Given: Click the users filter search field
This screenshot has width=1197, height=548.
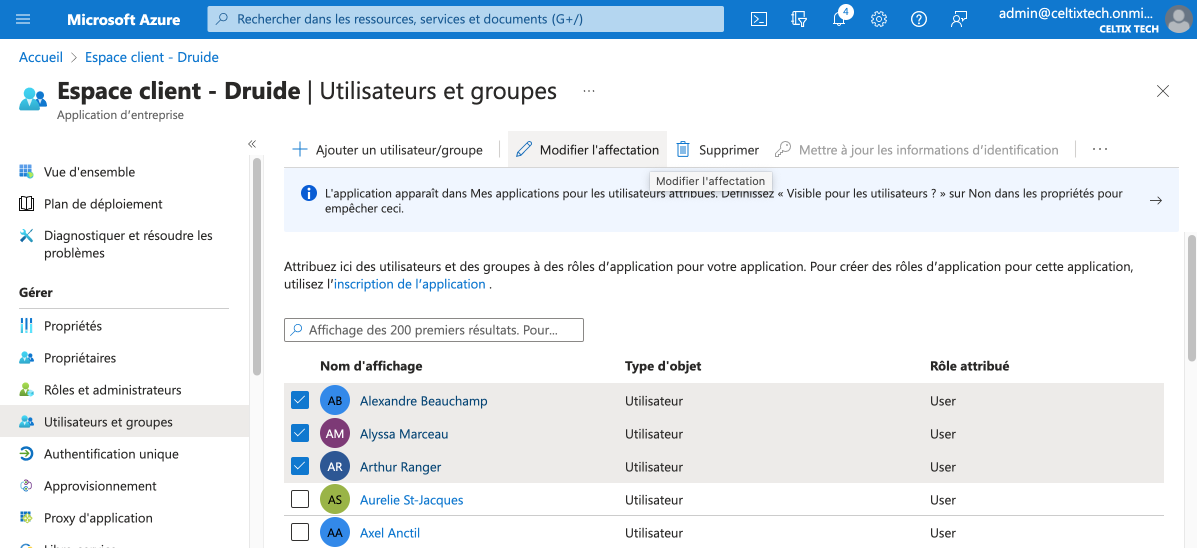Looking at the screenshot, I should click(x=434, y=330).
